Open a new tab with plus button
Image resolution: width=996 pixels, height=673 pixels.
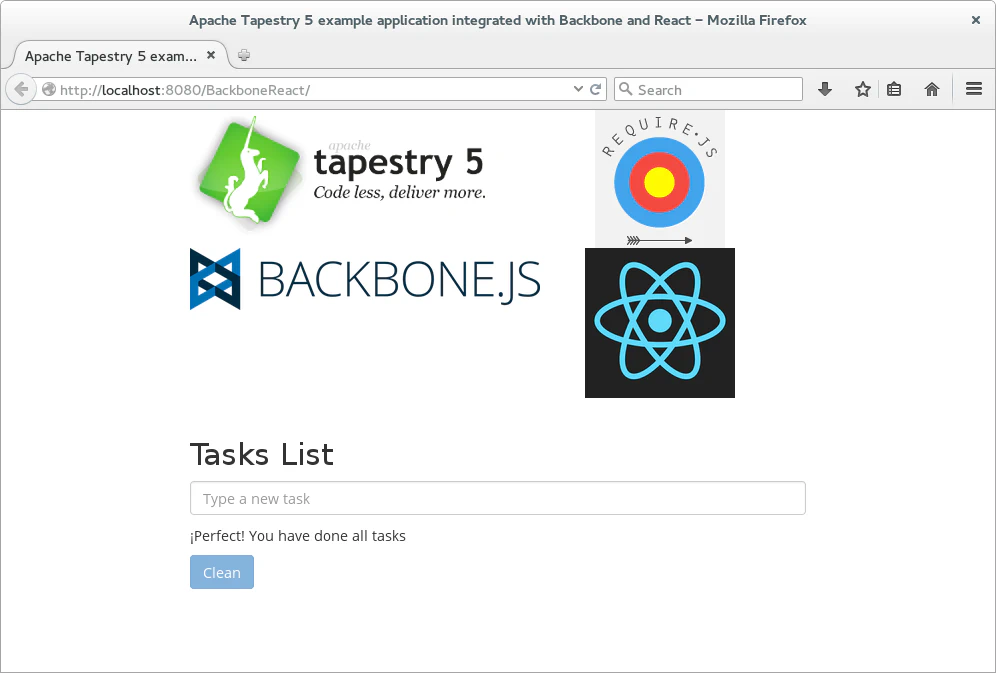[x=244, y=56]
